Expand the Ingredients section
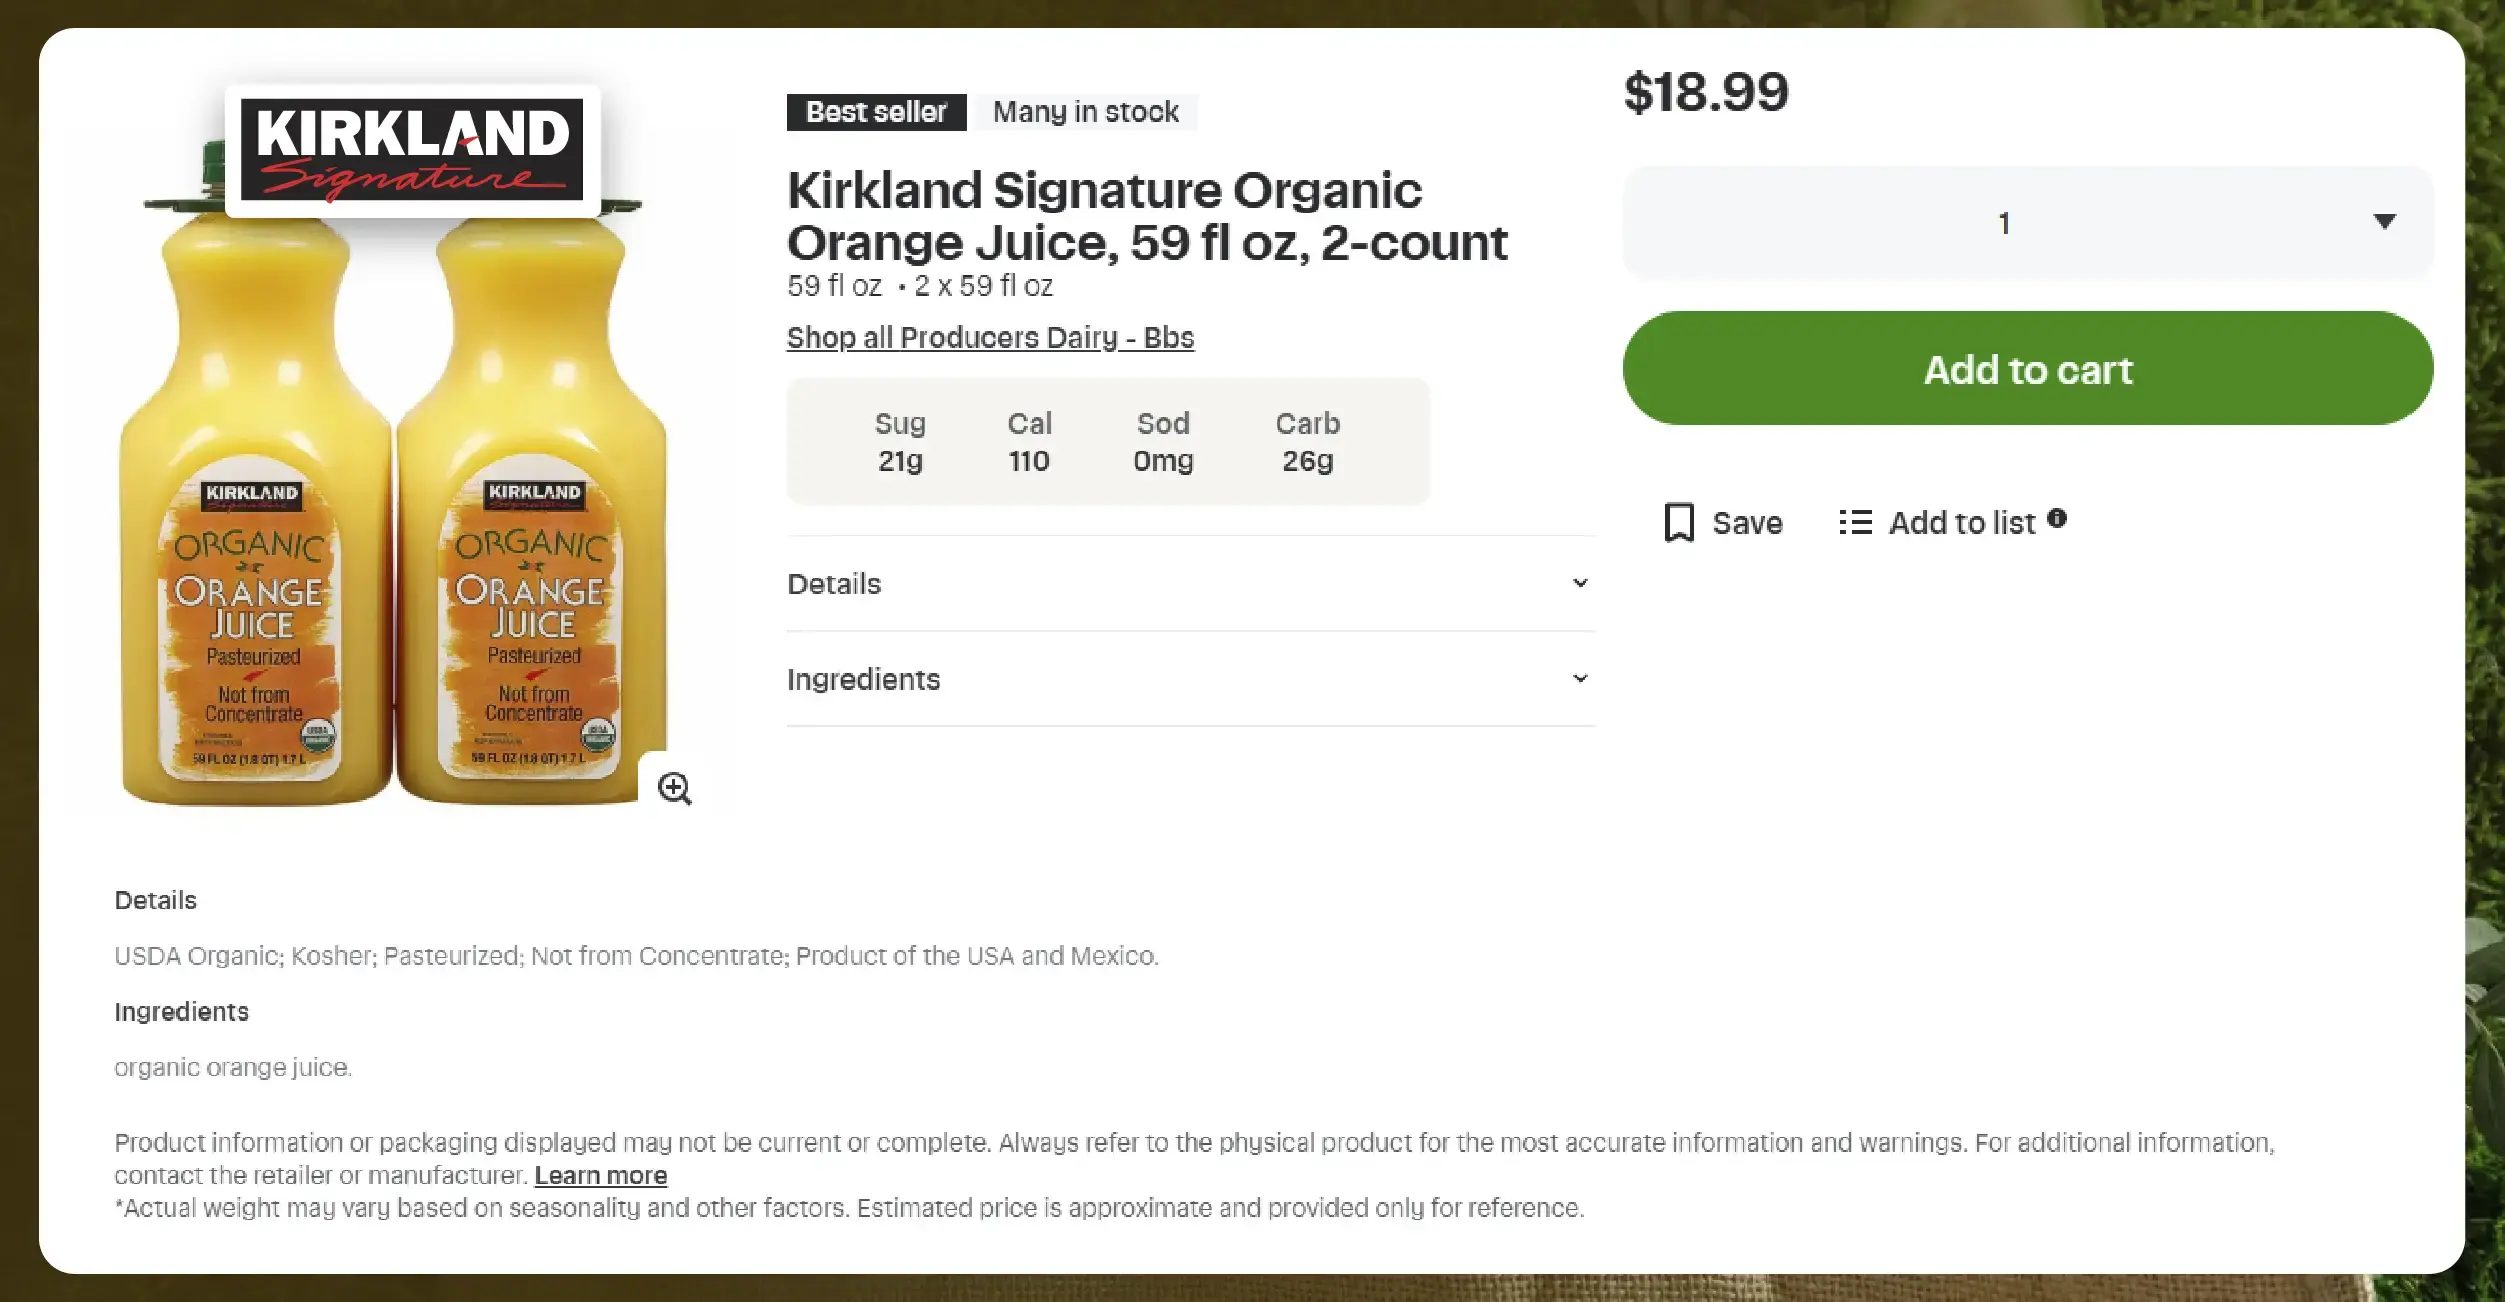 pos(863,679)
